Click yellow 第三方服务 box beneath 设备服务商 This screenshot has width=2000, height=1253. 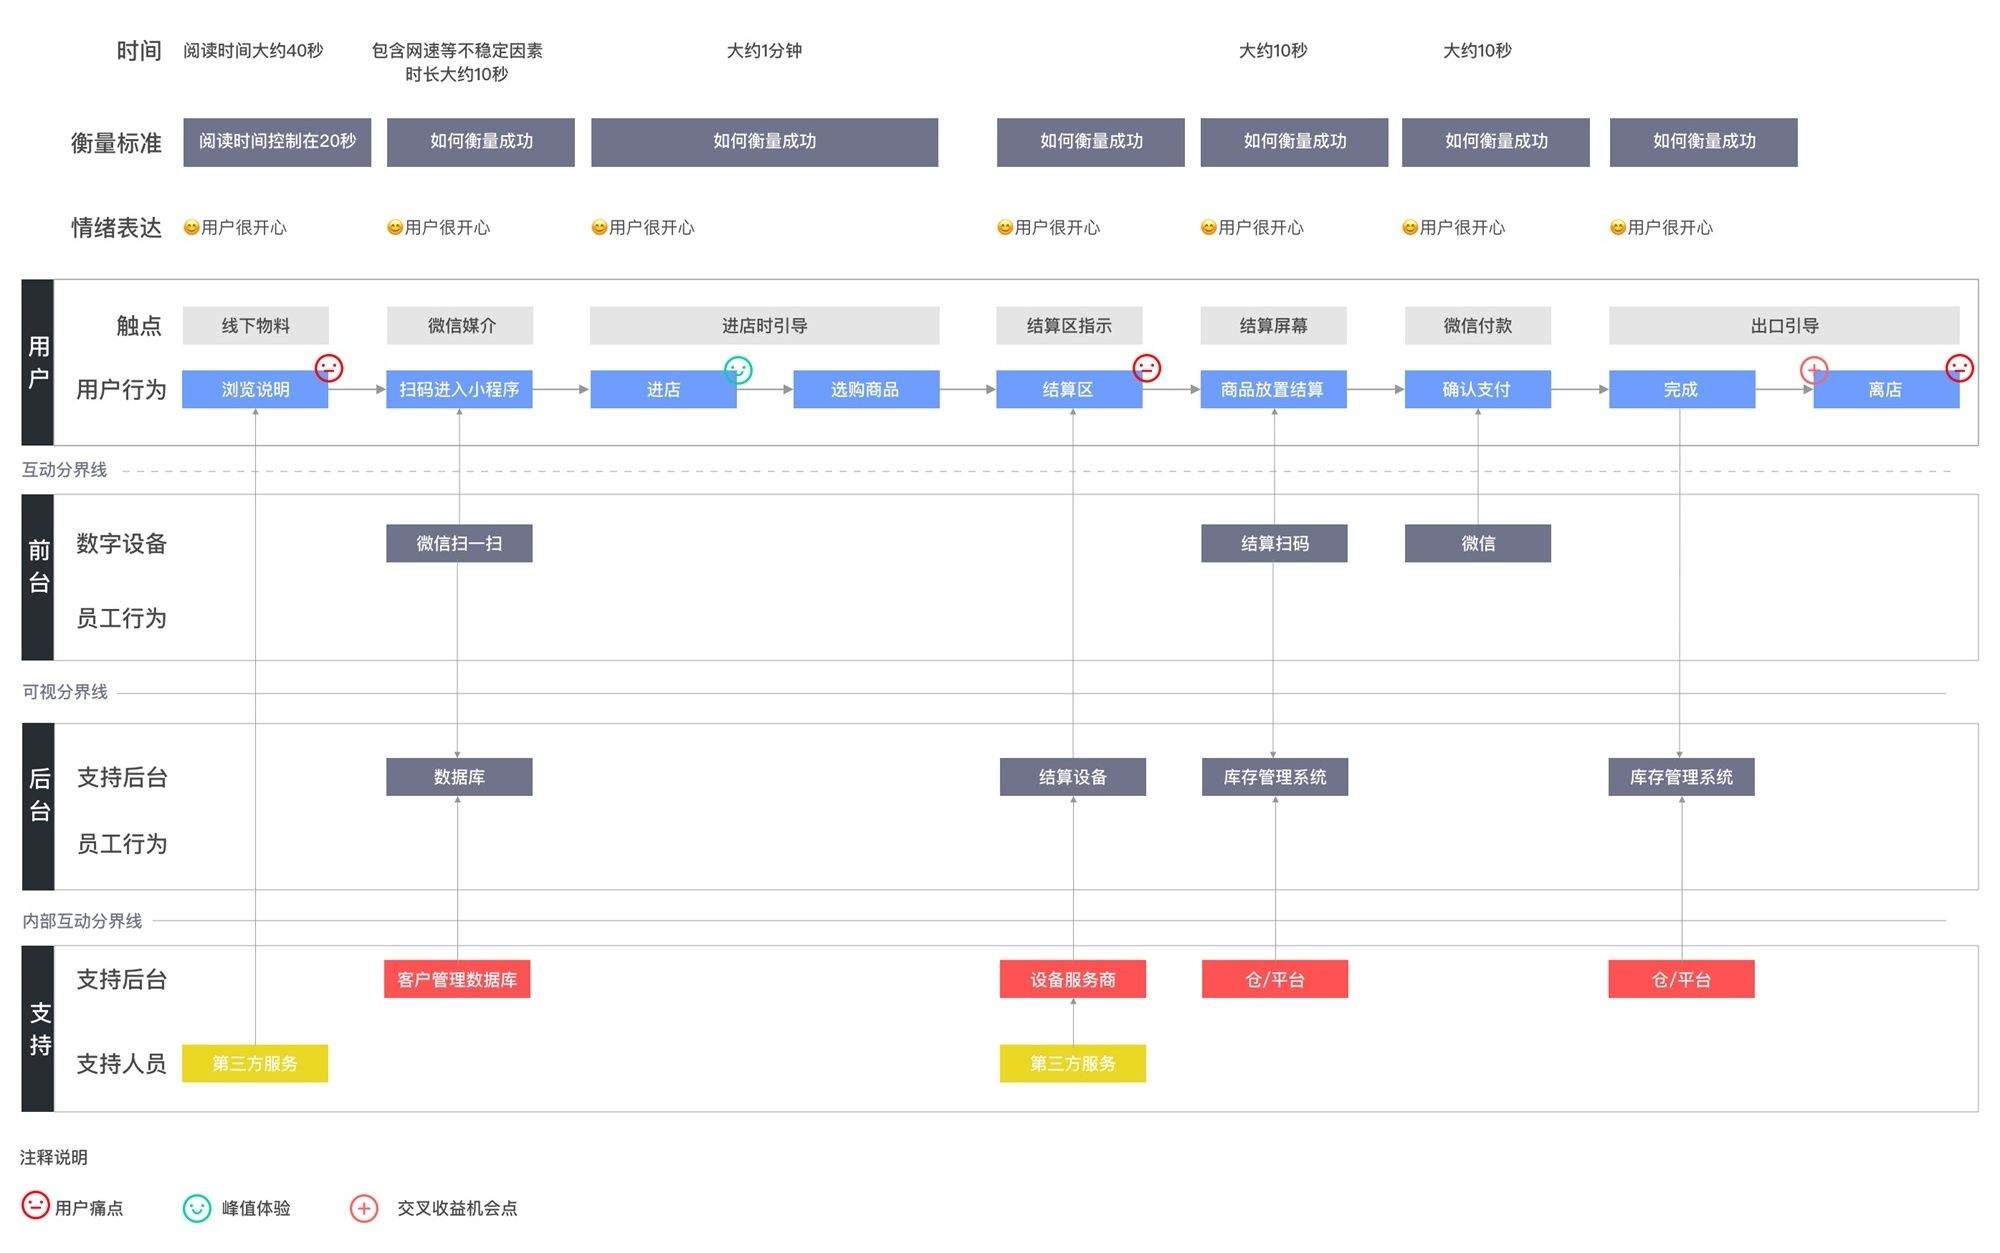click(x=1073, y=1063)
